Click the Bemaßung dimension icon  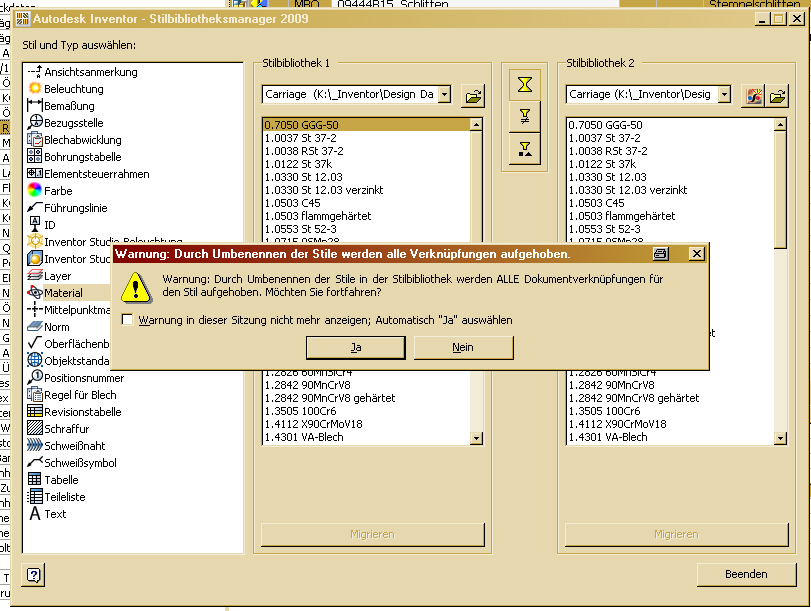coord(35,106)
